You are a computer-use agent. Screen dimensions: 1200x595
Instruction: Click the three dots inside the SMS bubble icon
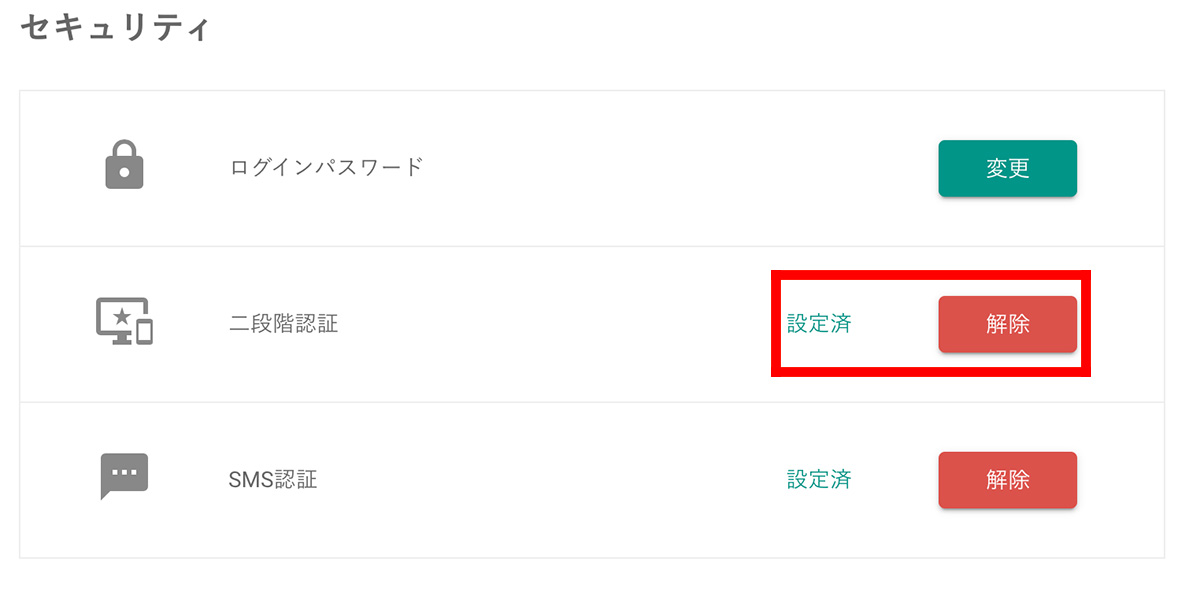coord(124,471)
